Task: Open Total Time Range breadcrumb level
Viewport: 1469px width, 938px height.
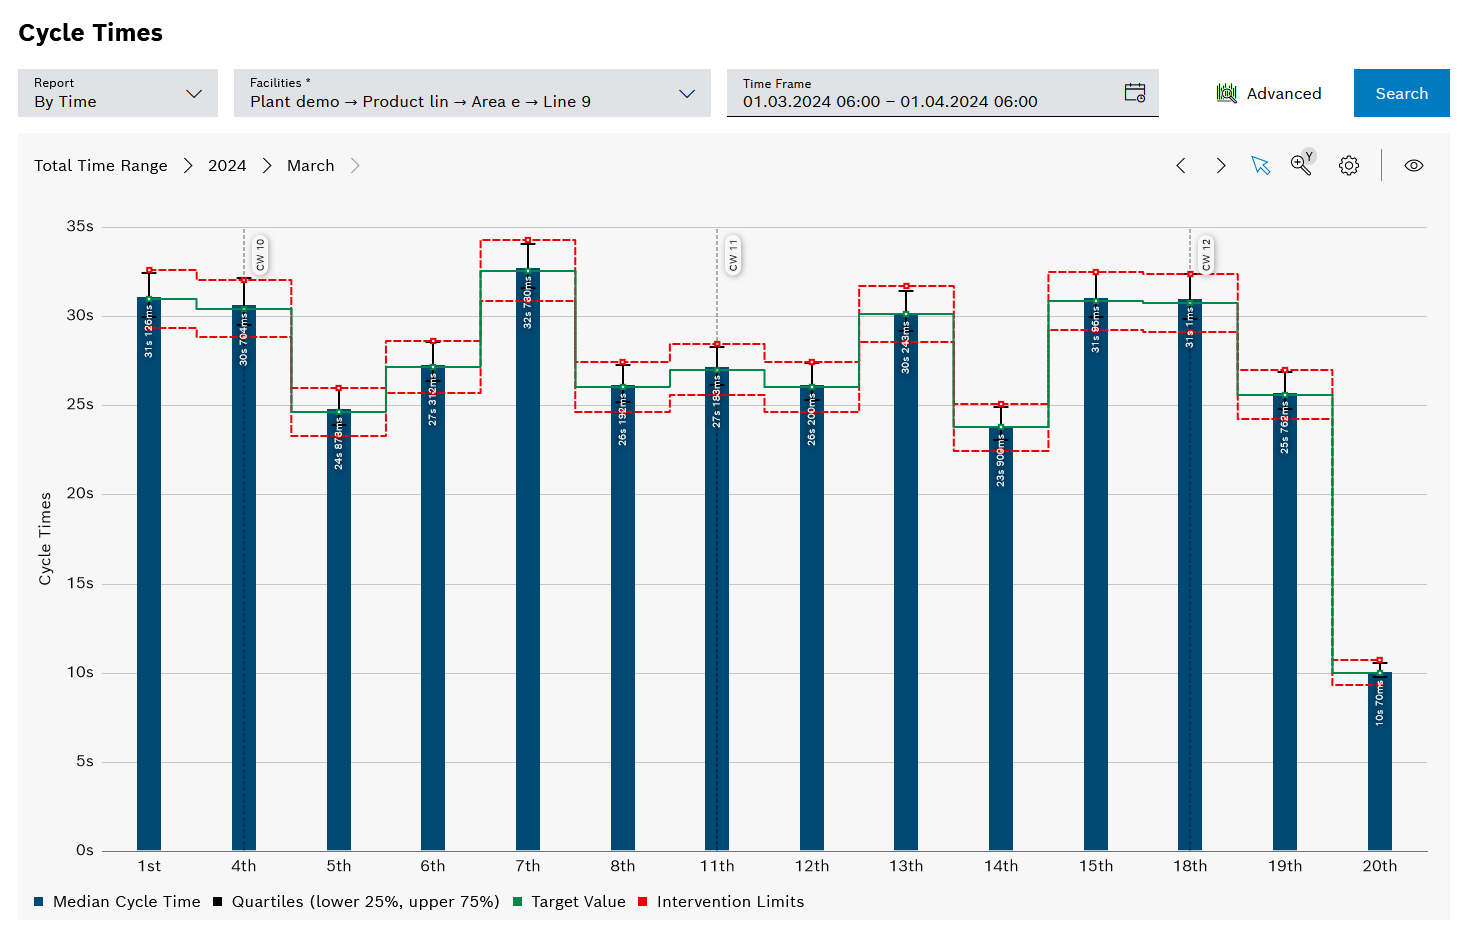Action: [x=100, y=165]
